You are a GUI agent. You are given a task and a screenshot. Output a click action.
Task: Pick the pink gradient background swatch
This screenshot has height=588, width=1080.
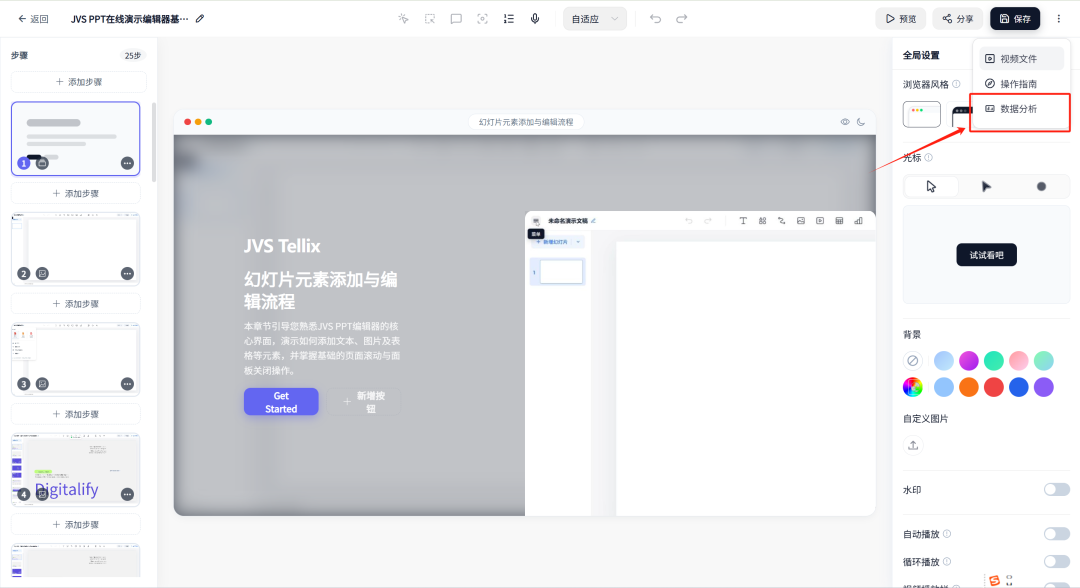pyautogui.click(x=1019, y=360)
